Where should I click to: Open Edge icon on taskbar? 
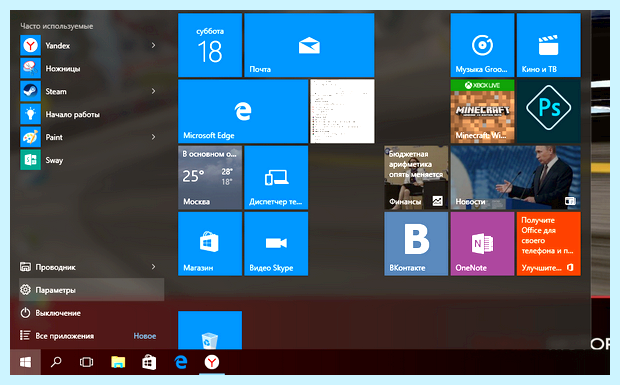(x=181, y=362)
